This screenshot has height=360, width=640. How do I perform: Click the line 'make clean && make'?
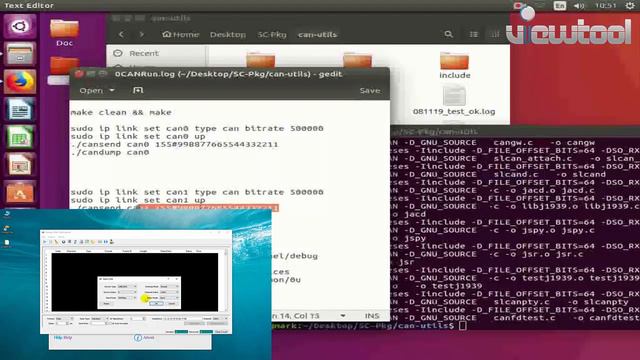pos(121,112)
